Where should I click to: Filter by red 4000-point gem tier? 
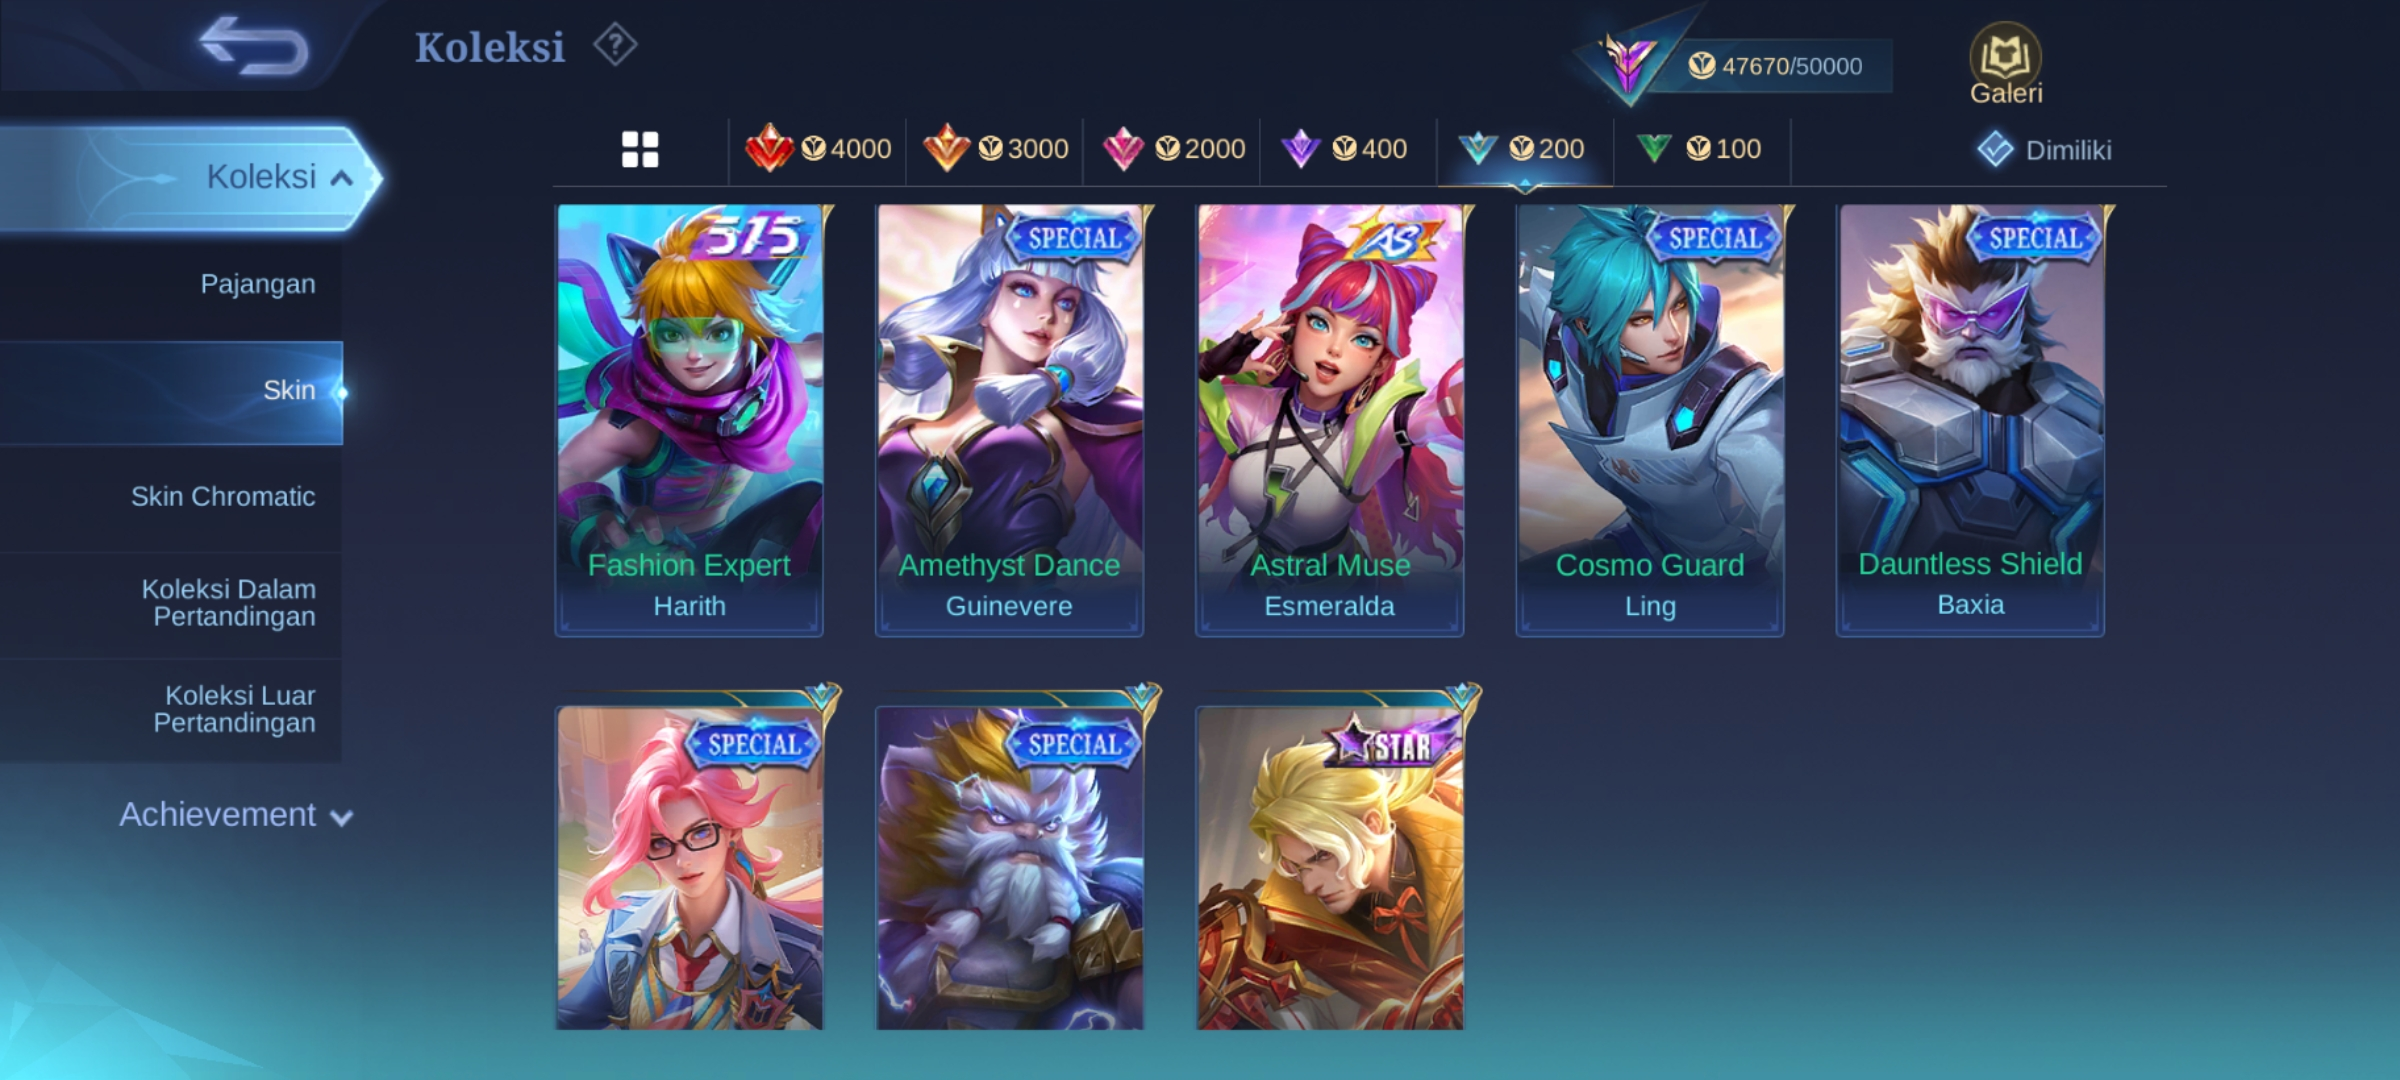pos(818,149)
